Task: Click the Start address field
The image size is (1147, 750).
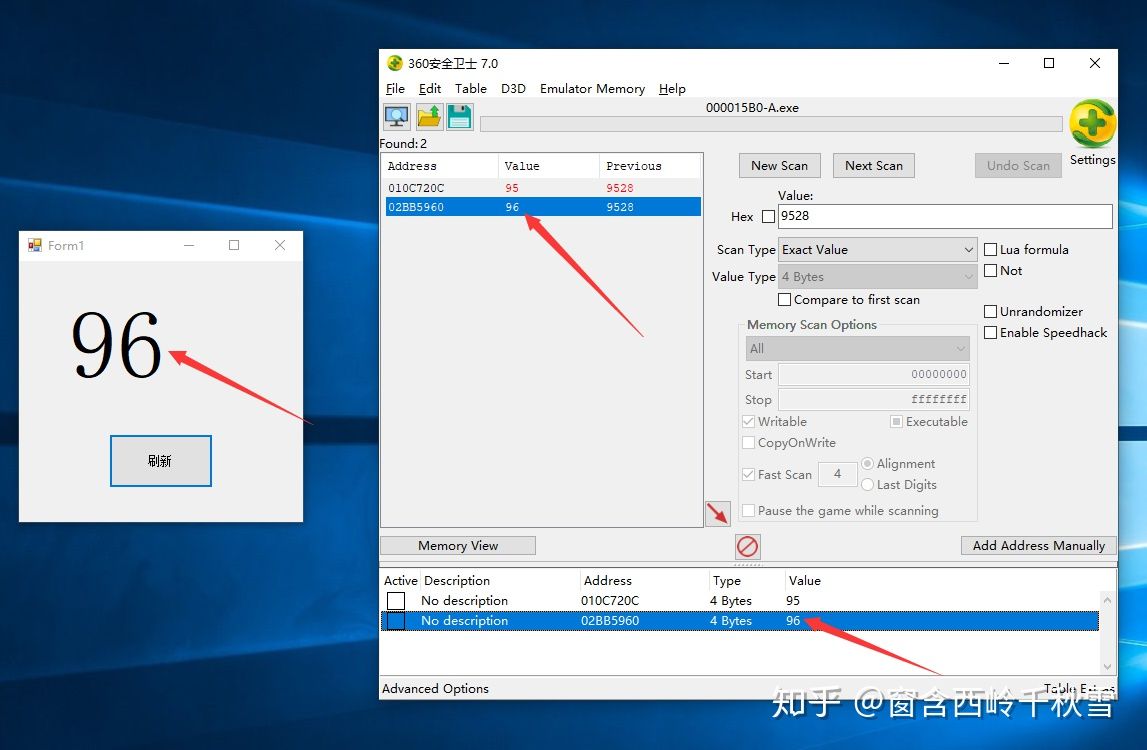Action: pos(874,375)
